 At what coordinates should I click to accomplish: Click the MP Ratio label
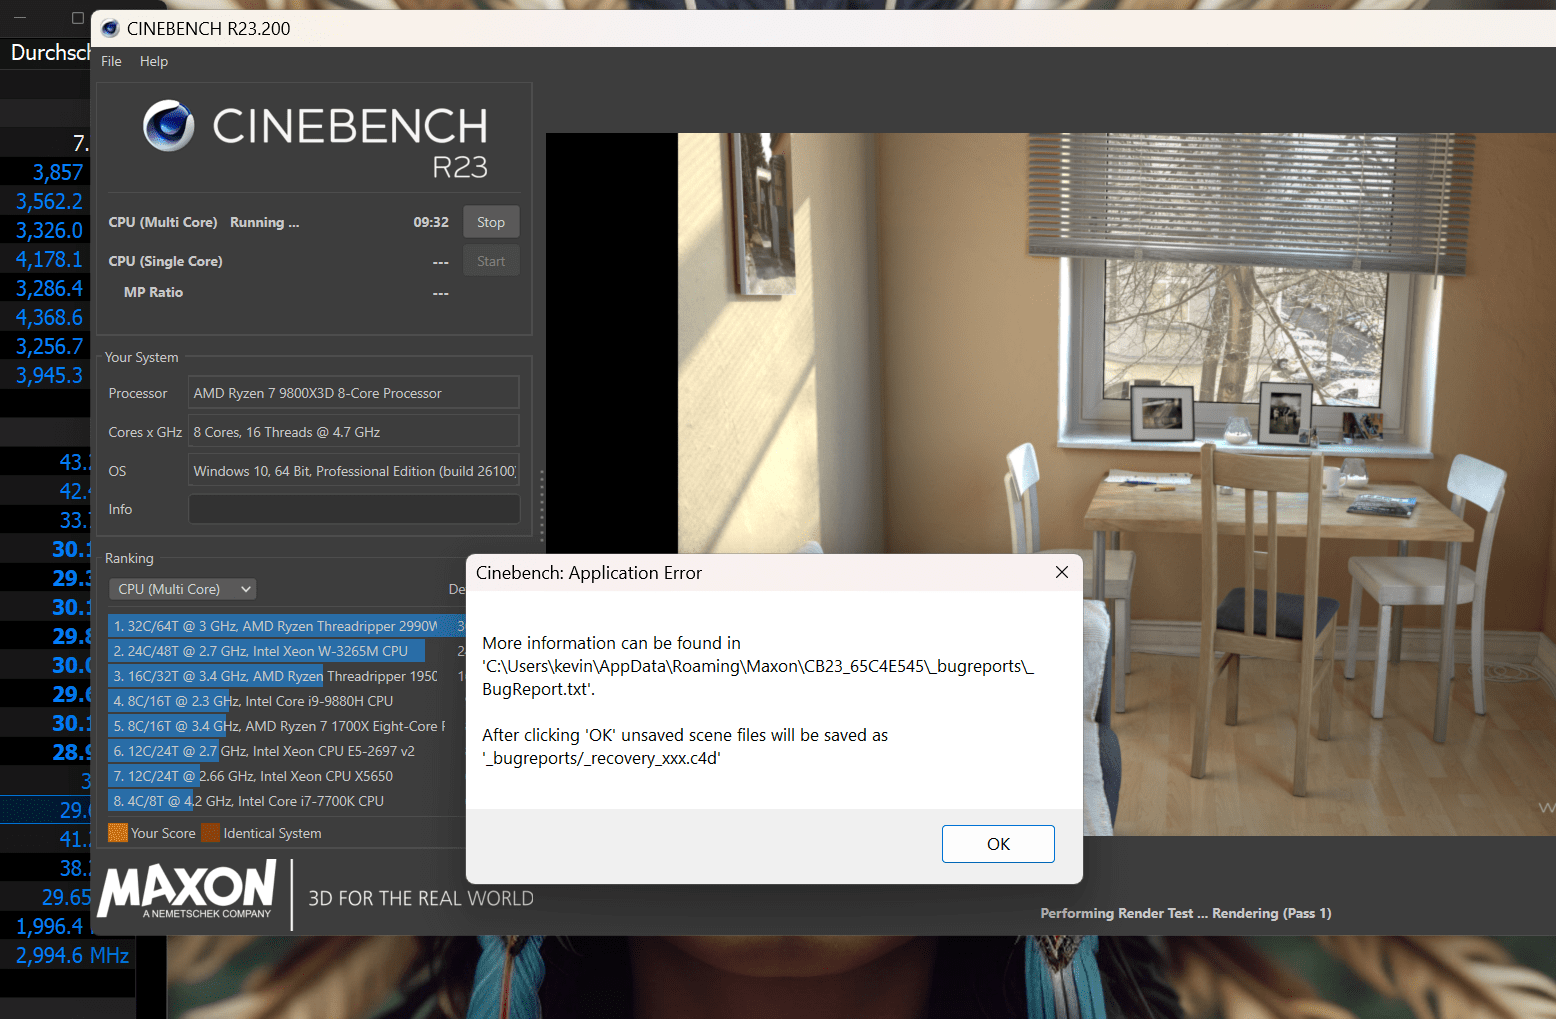point(153,292)
